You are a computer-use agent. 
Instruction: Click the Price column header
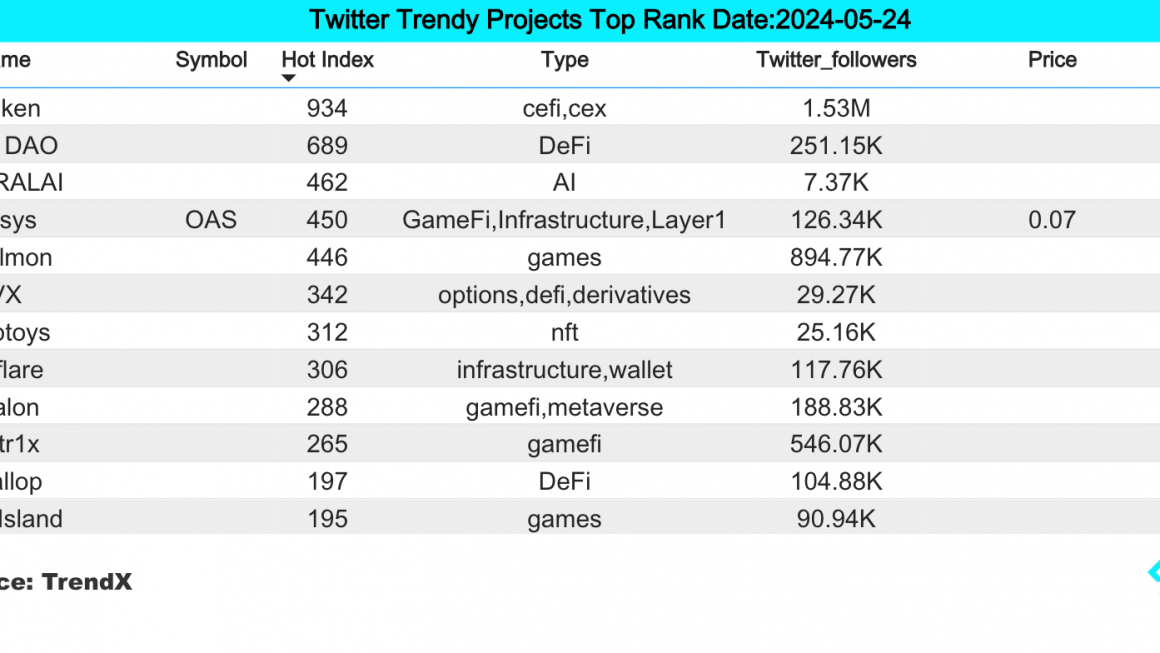(1052, 60)
